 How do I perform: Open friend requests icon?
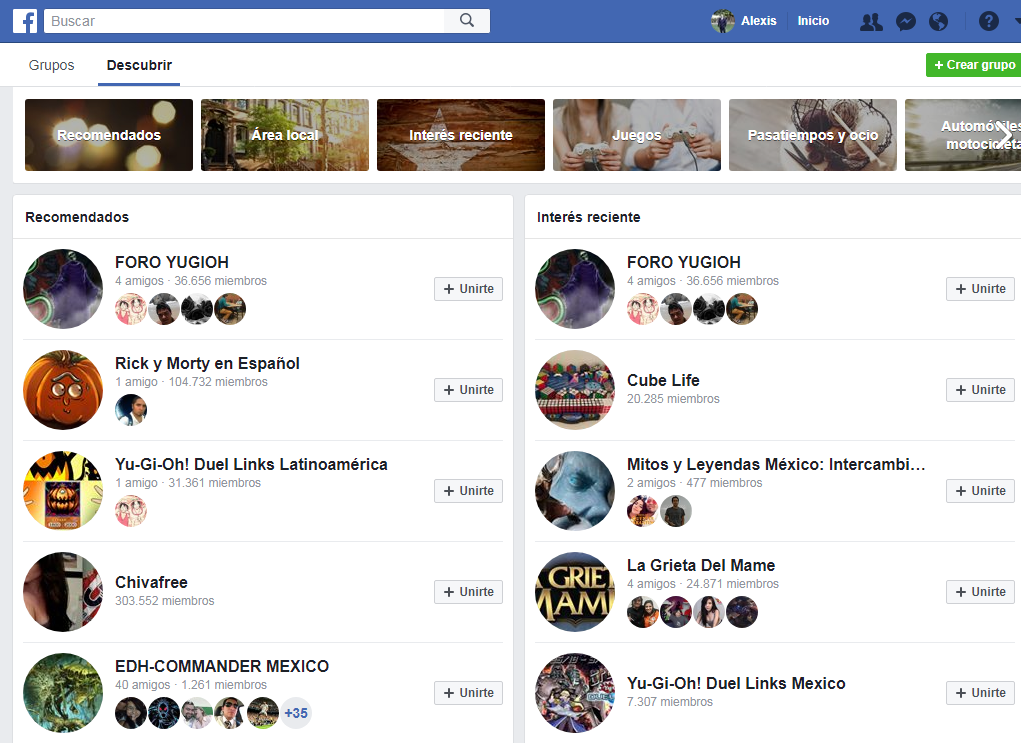point(871,21)
